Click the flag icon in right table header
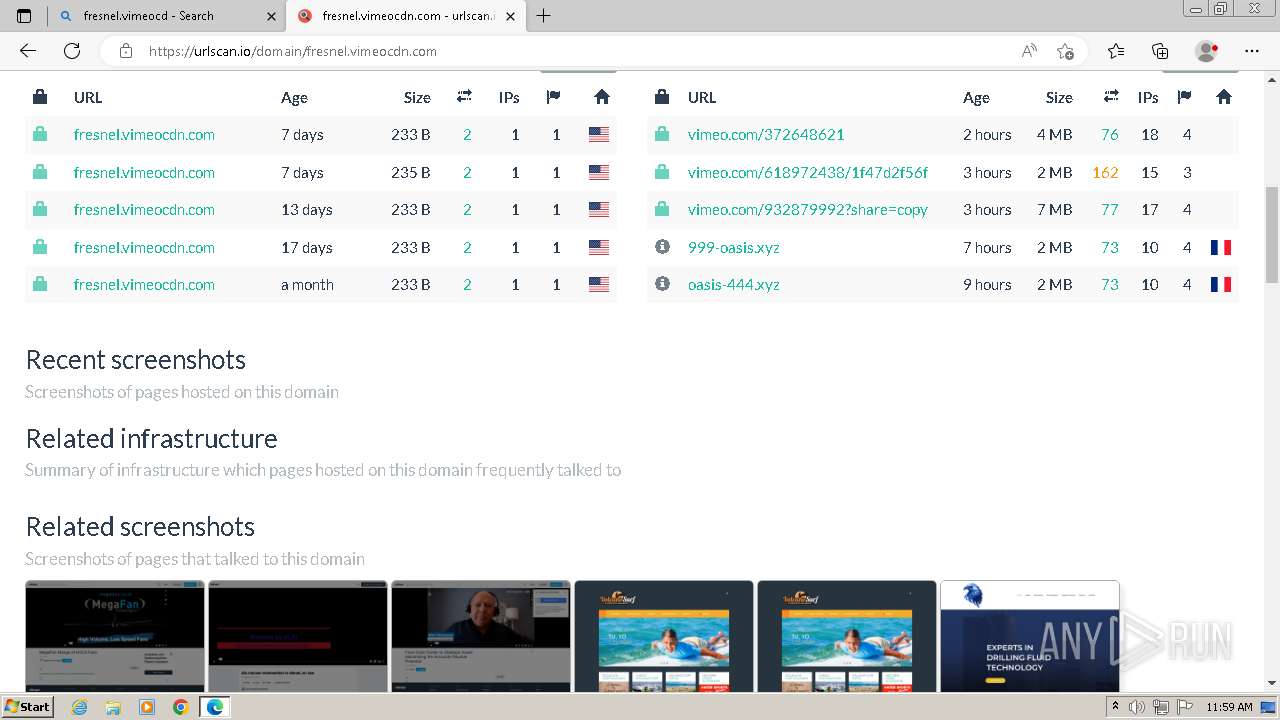 point(1184,97)
